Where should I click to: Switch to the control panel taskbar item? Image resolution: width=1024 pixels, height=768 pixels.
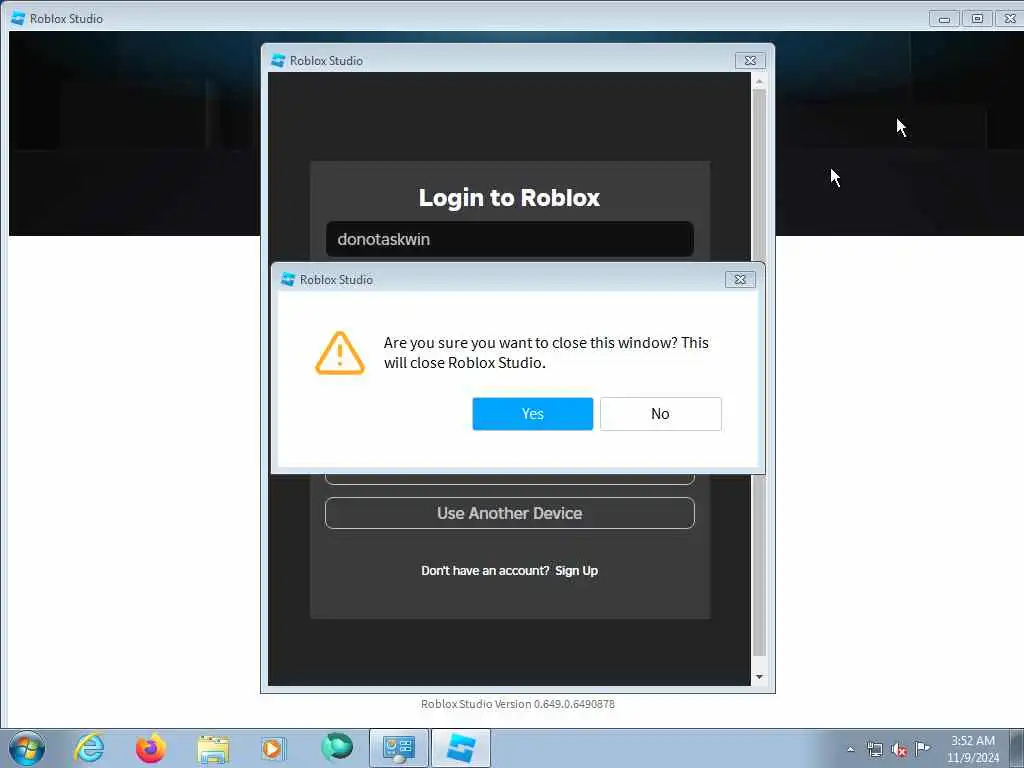click(399, 748)
